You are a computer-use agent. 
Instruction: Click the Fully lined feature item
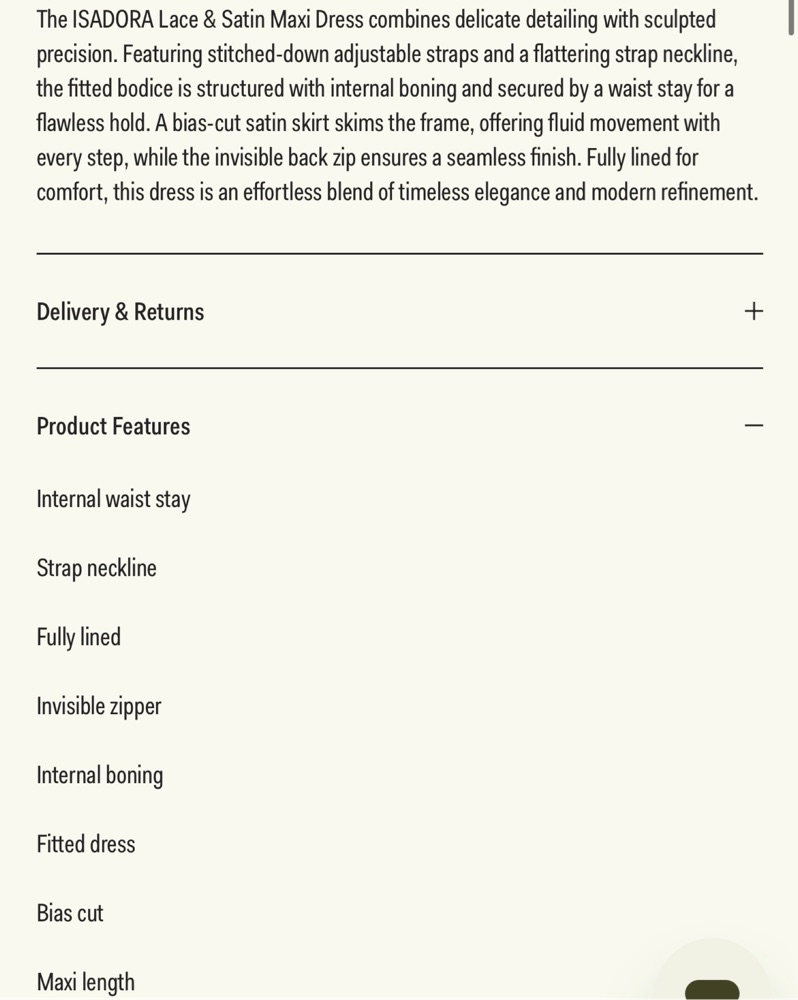click(78, 637)
